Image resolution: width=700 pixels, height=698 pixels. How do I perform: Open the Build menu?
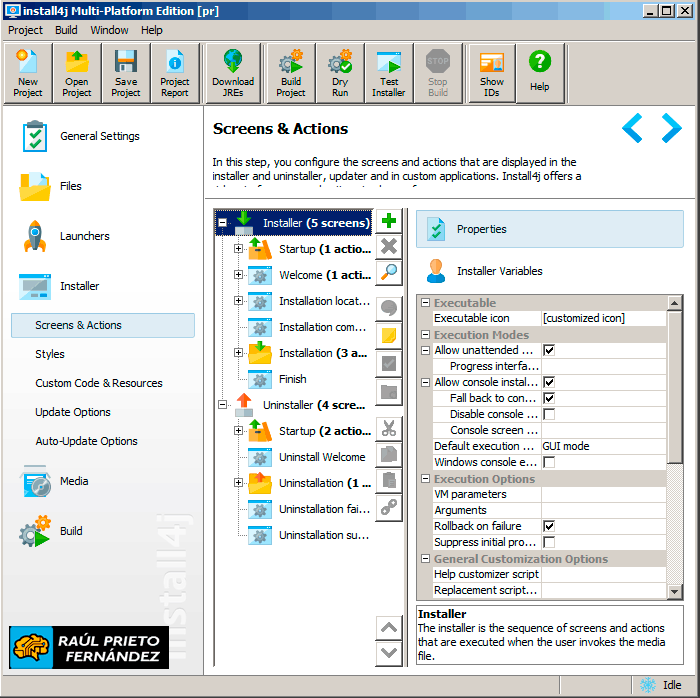pyautogui.click(x=66, y=30)
